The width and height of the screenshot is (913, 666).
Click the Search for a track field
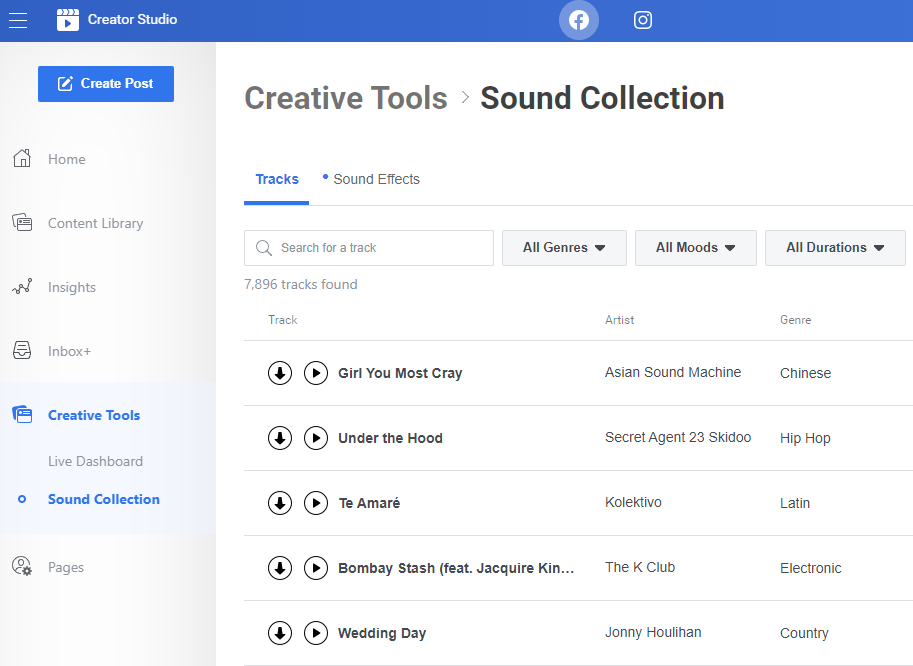[368, 247]
